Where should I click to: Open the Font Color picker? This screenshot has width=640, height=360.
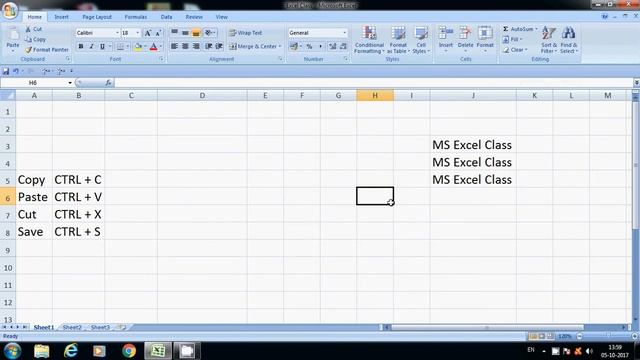[153, 47]
